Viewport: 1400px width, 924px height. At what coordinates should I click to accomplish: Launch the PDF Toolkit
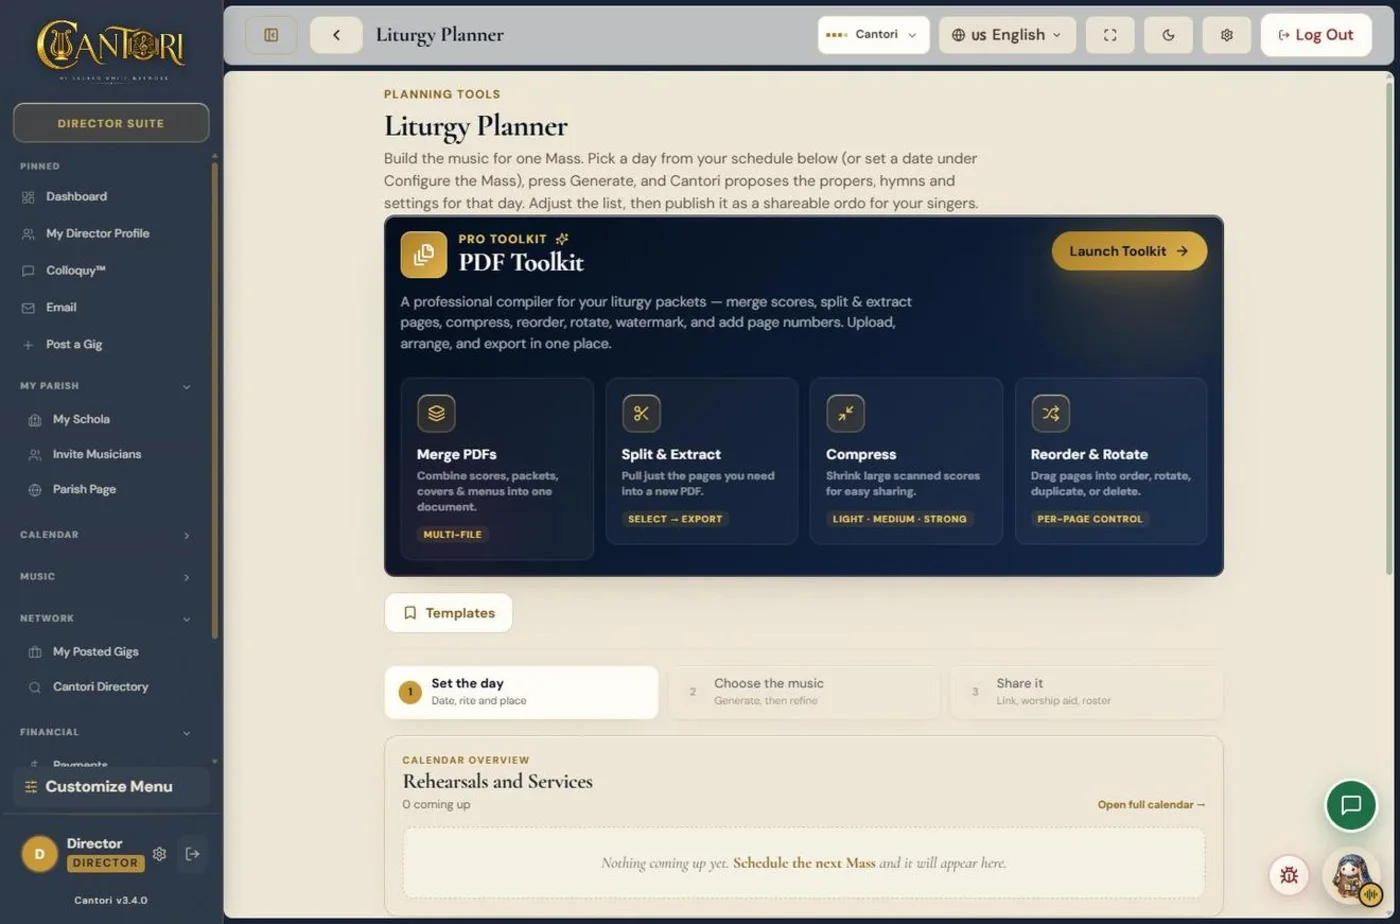pyautogui.click(x=1129, y=251)
